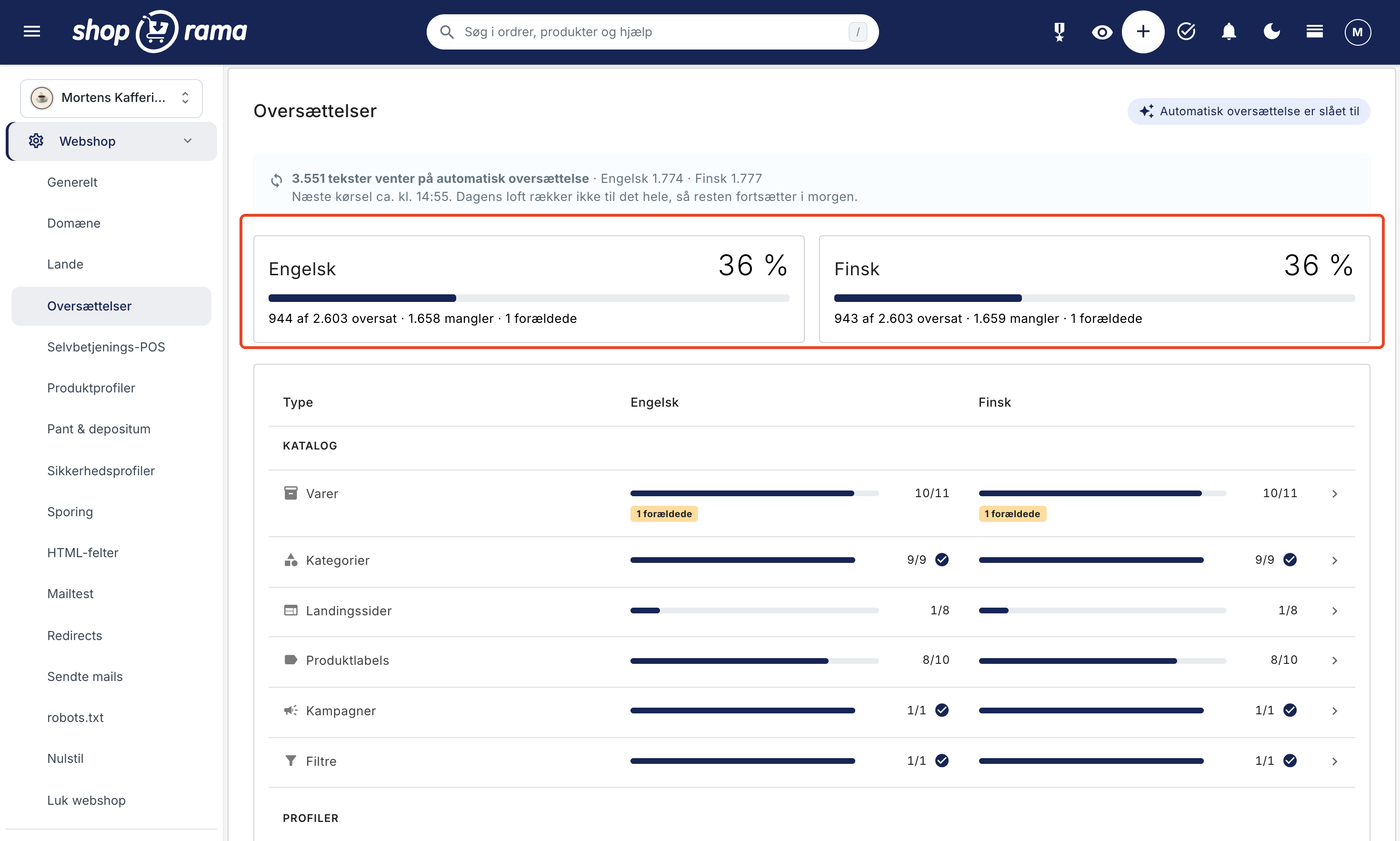Click the Landingssider page icon

pyautogui.click(x=291, y=610)
